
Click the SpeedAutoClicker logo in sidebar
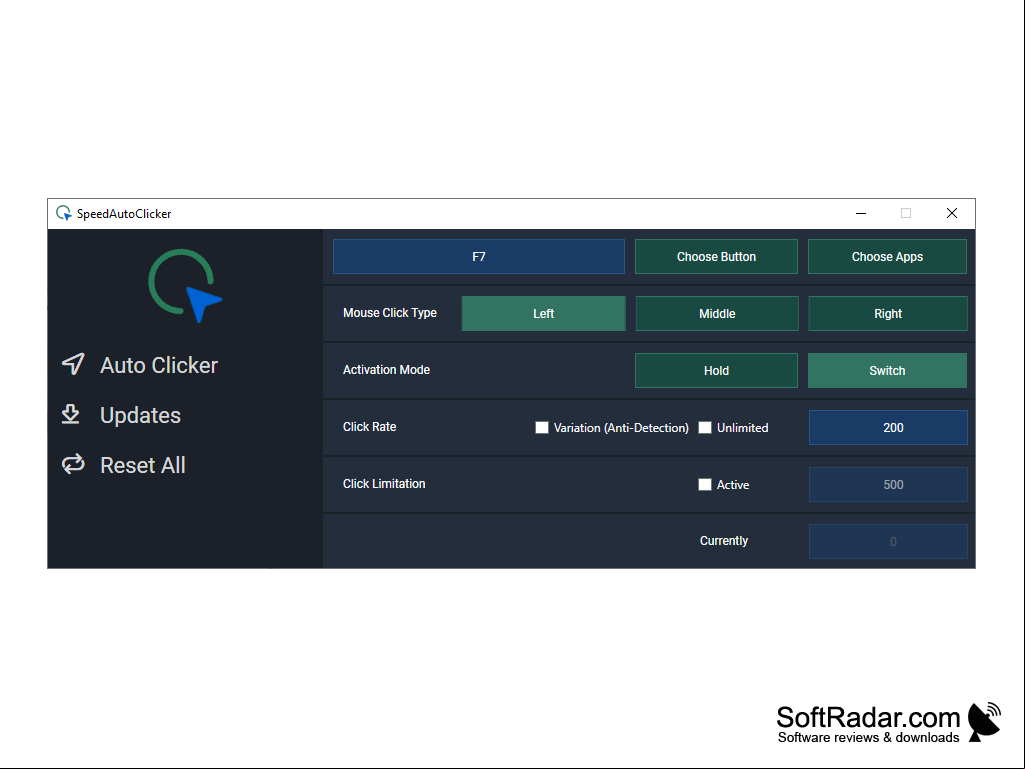[x=185, y=286]
